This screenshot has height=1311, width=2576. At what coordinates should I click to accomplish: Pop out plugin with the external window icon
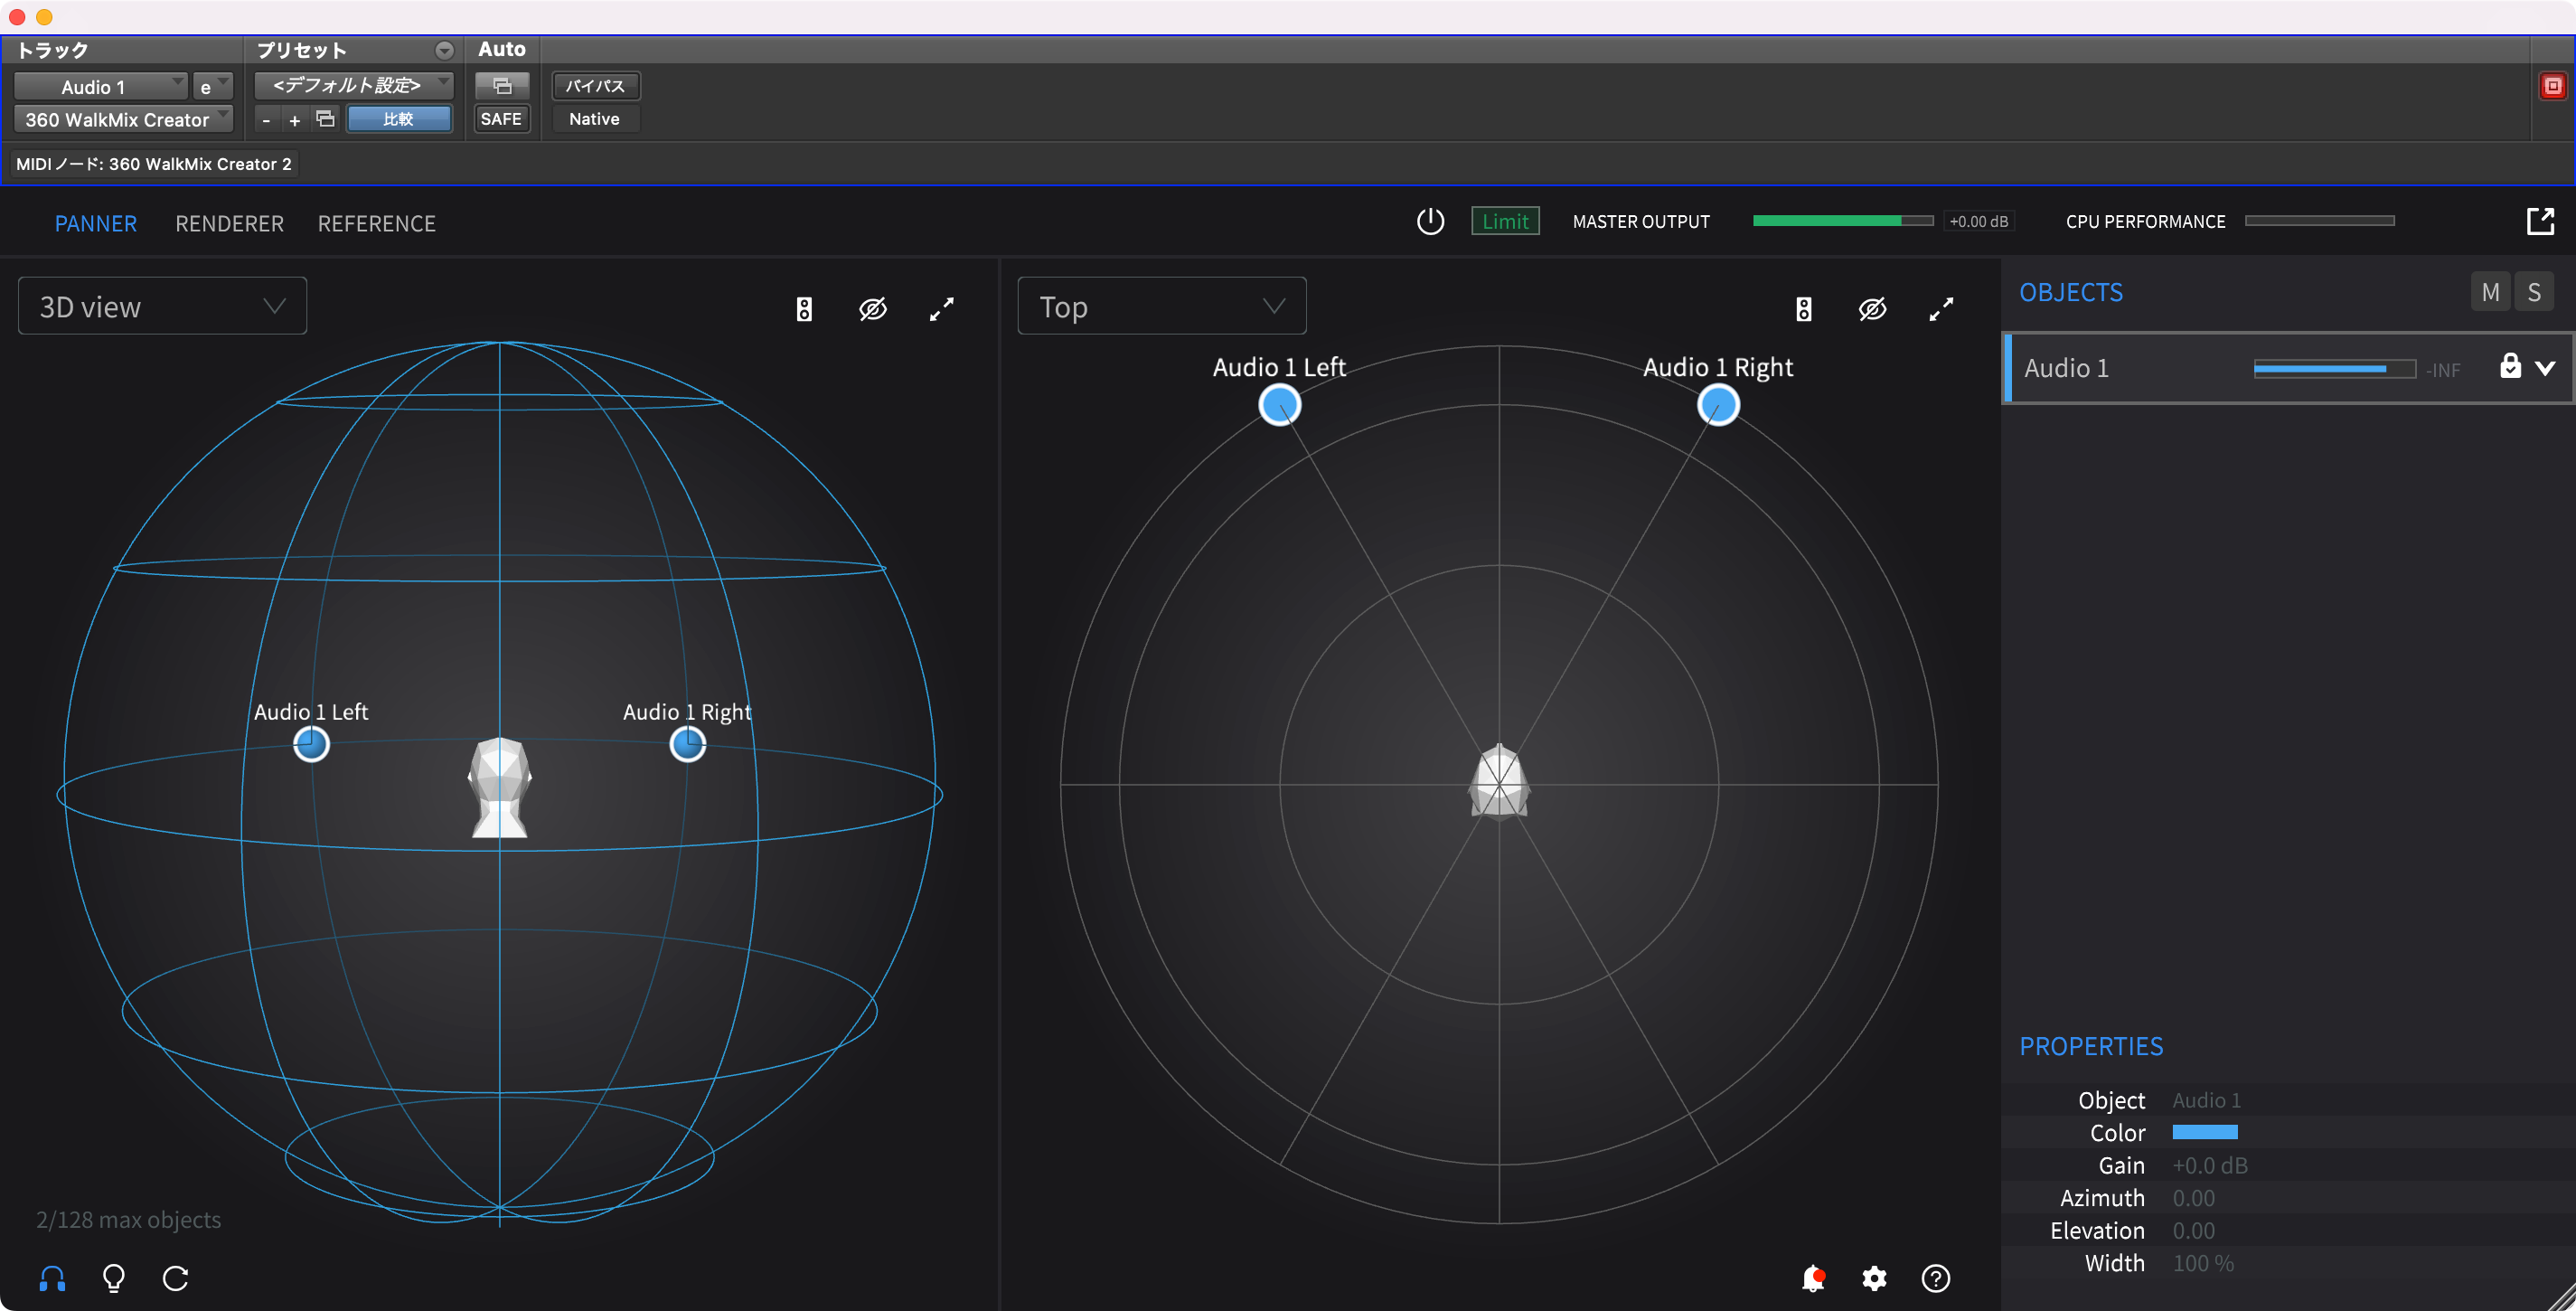(2540, 221)
